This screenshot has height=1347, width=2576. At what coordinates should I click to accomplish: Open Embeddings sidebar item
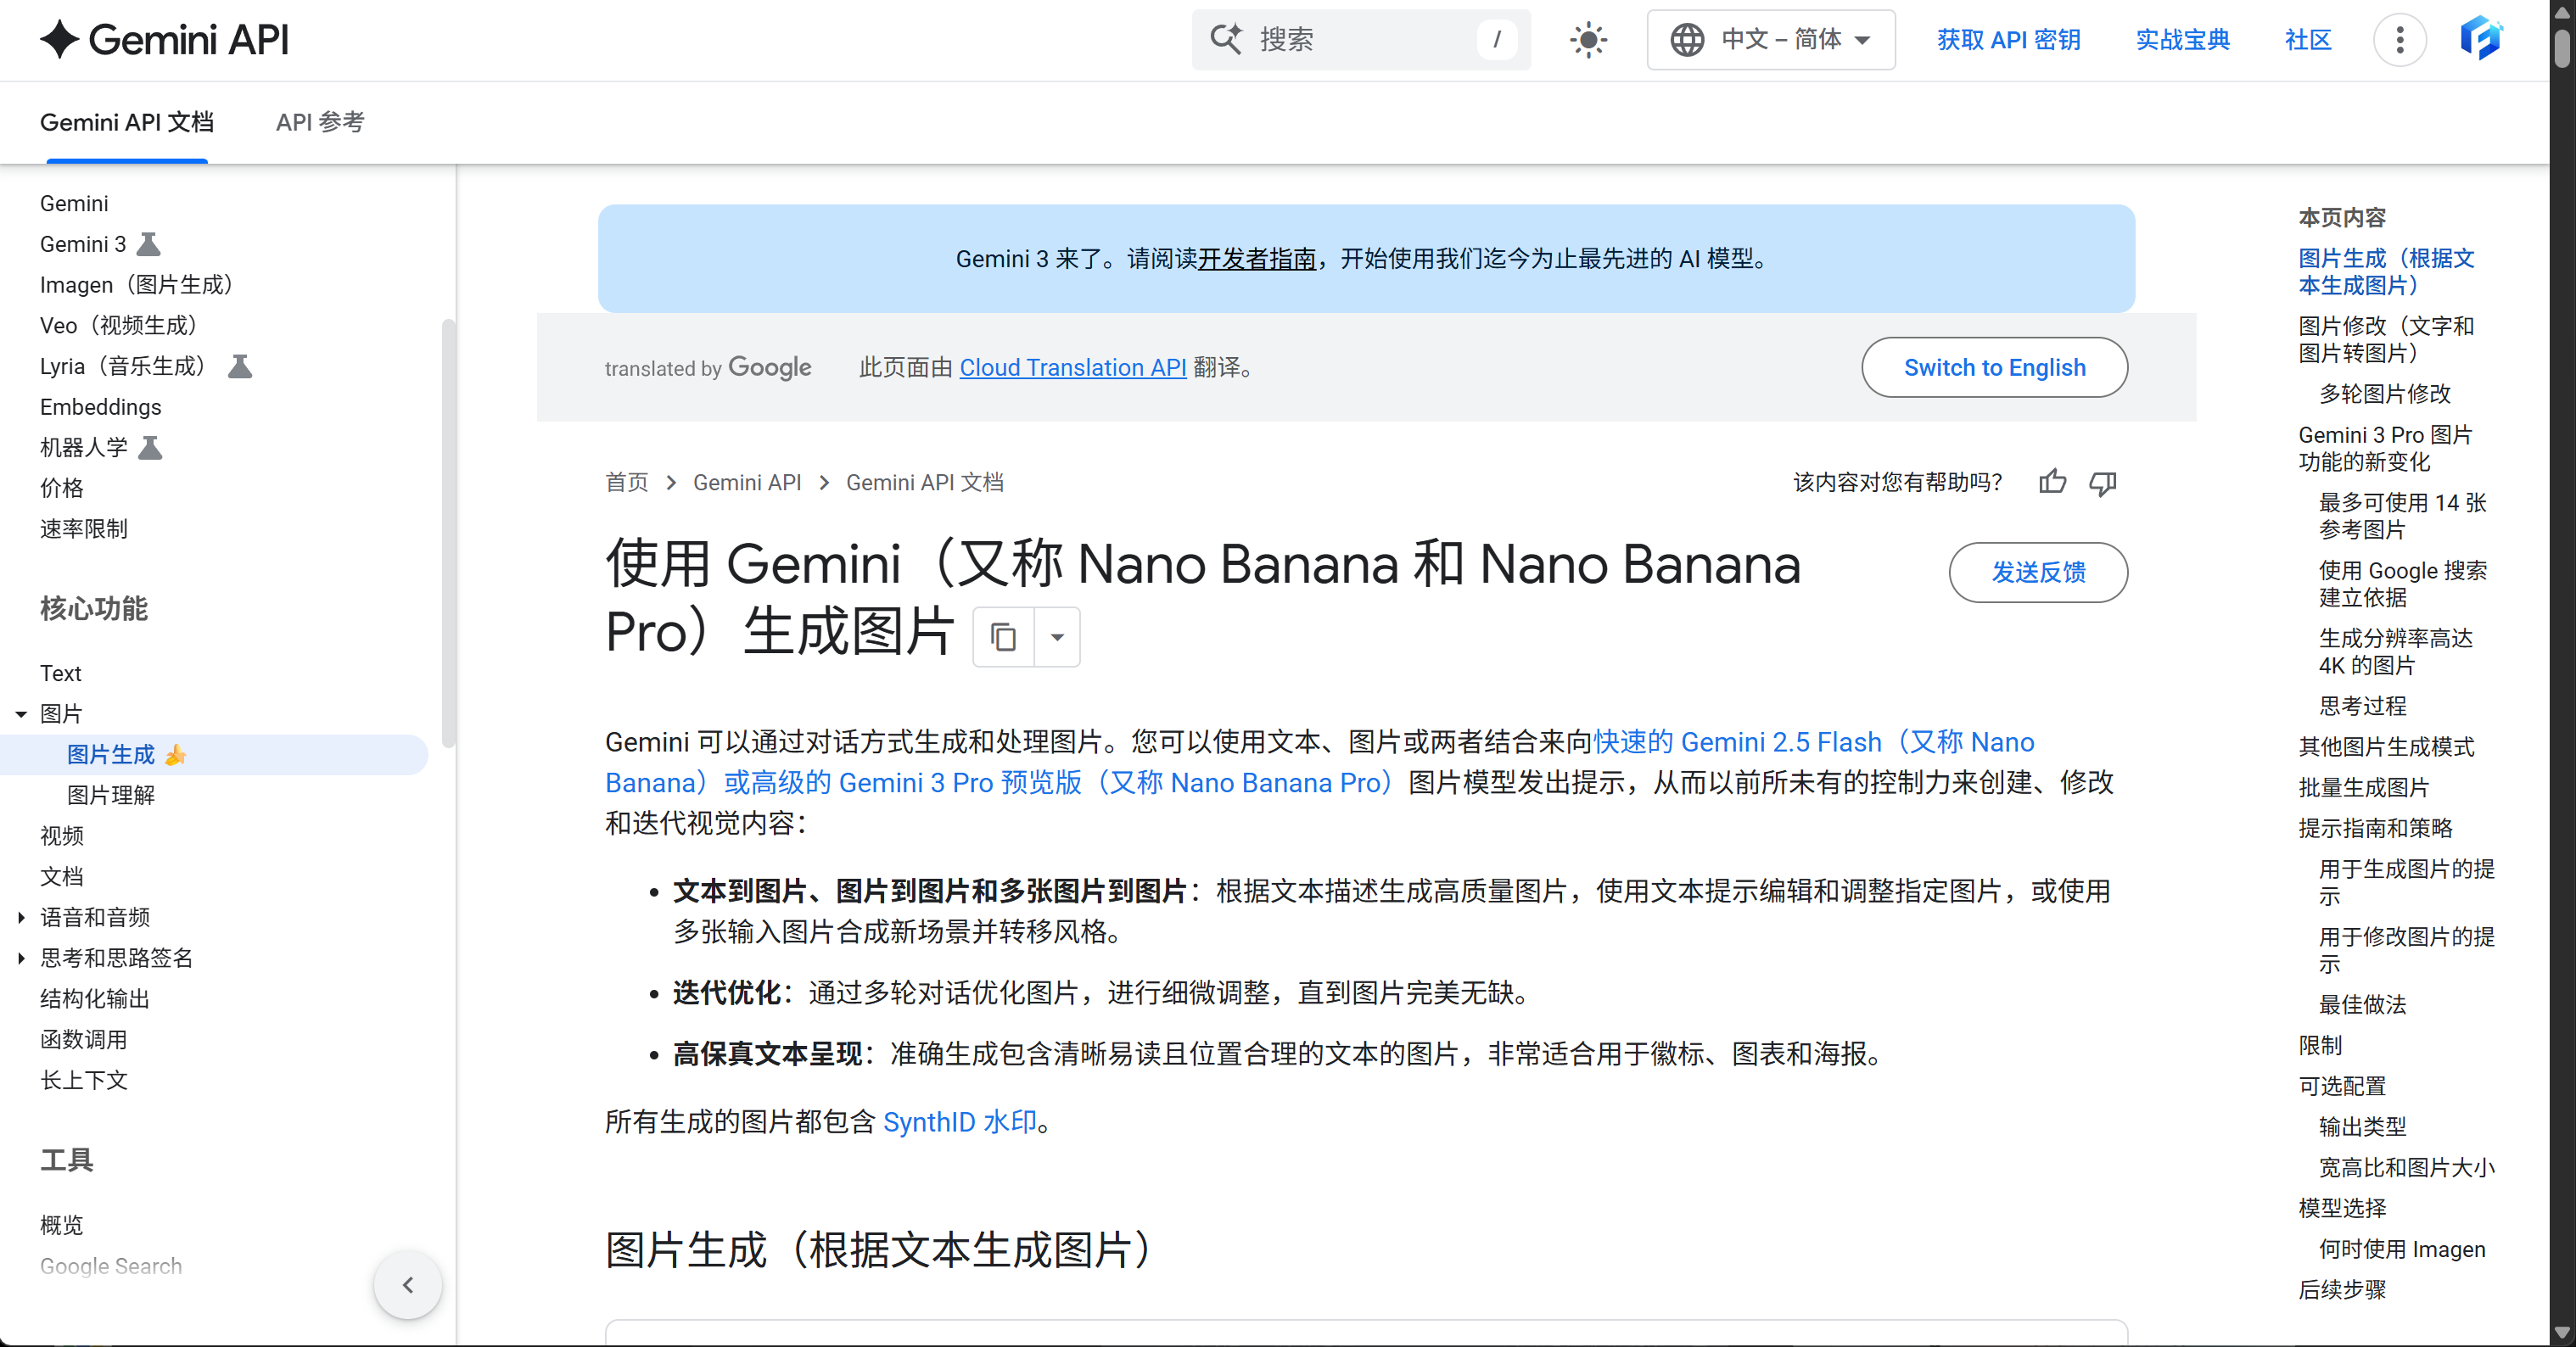[x=100, y=407]
